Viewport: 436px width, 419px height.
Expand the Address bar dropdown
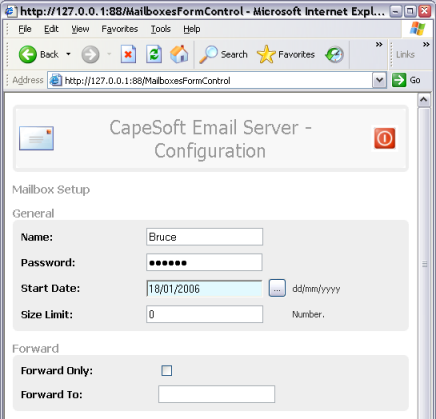(379, 80)
